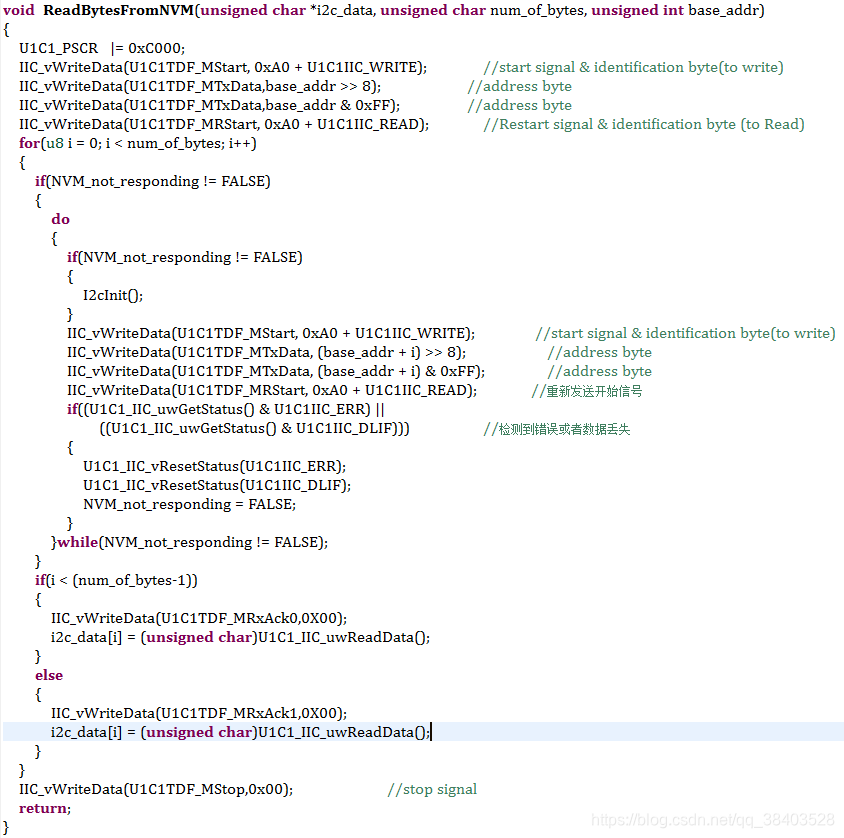Image resolution: width=844 pixels, height=838 pixels.
Task: Click 'NVM_not_responding = FALSE;' assignment
Action: (189, 504)
